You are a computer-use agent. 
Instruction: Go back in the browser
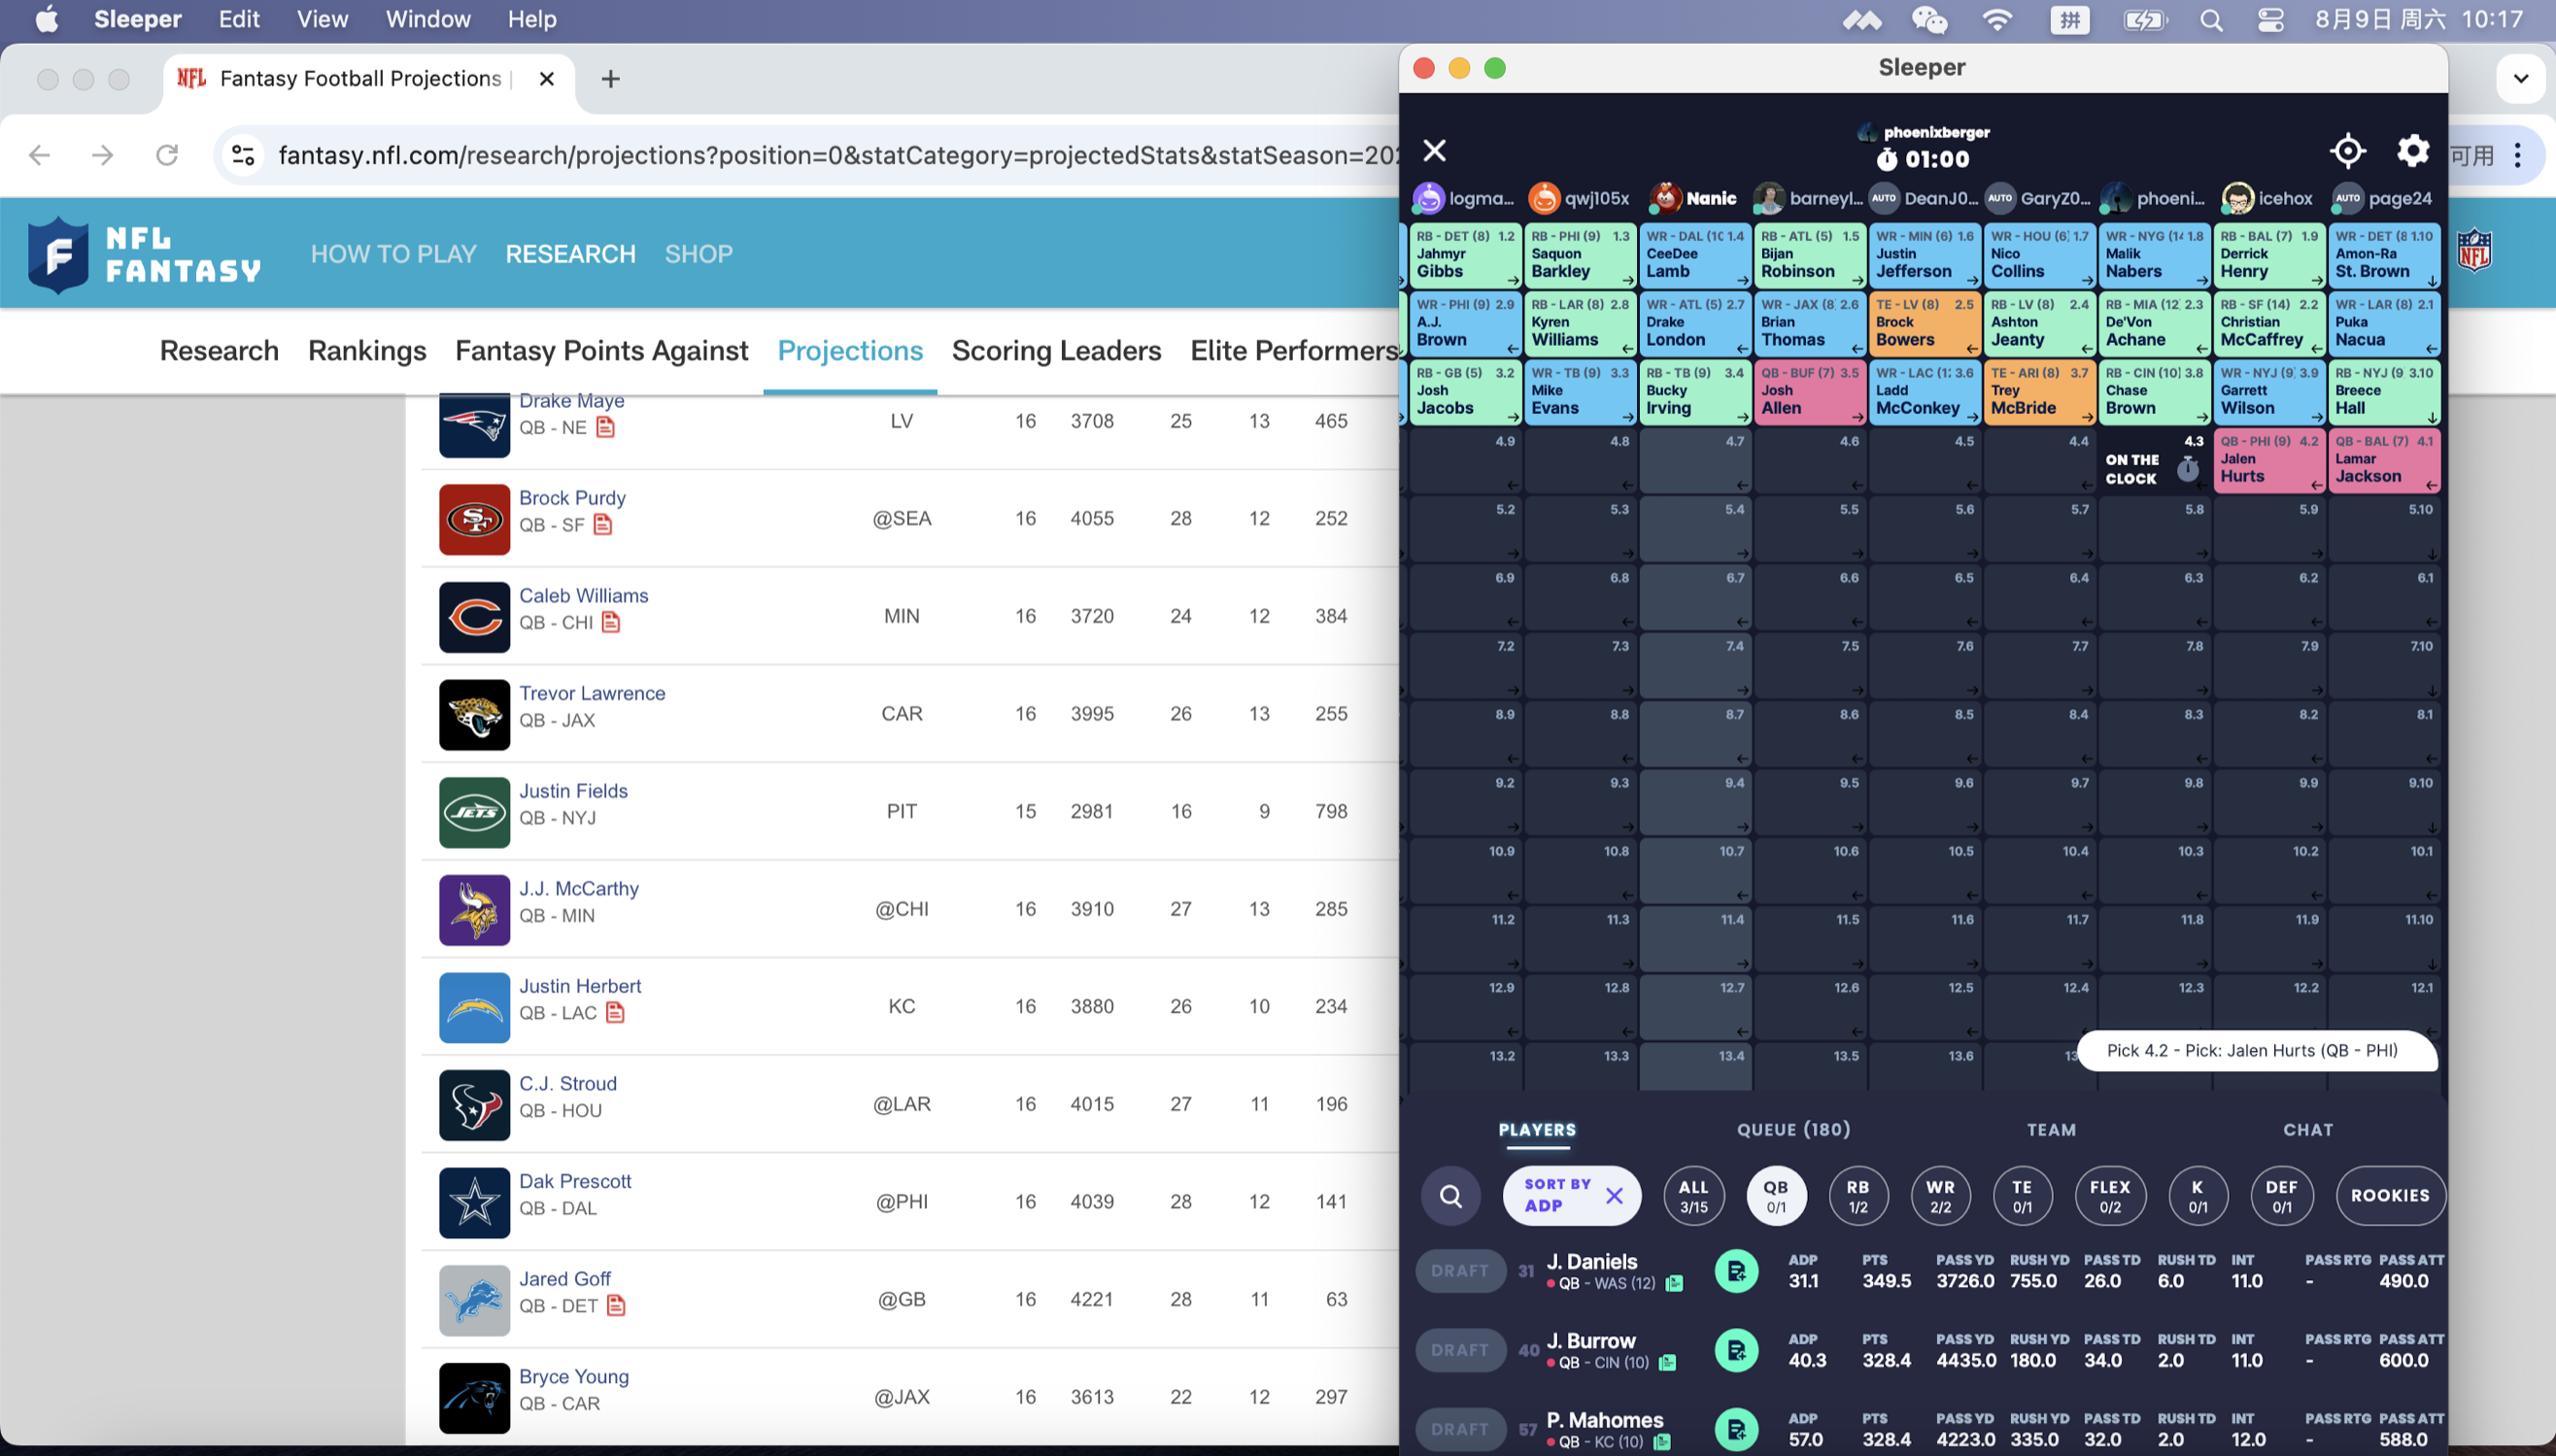coord(39,155)
